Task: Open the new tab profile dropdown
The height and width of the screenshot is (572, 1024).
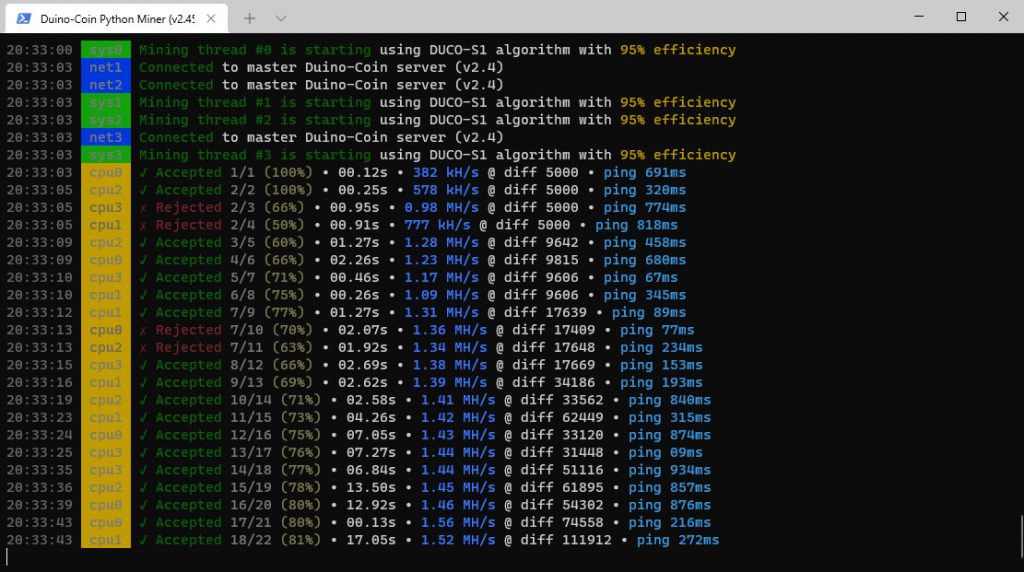Action: pos(281,18)
